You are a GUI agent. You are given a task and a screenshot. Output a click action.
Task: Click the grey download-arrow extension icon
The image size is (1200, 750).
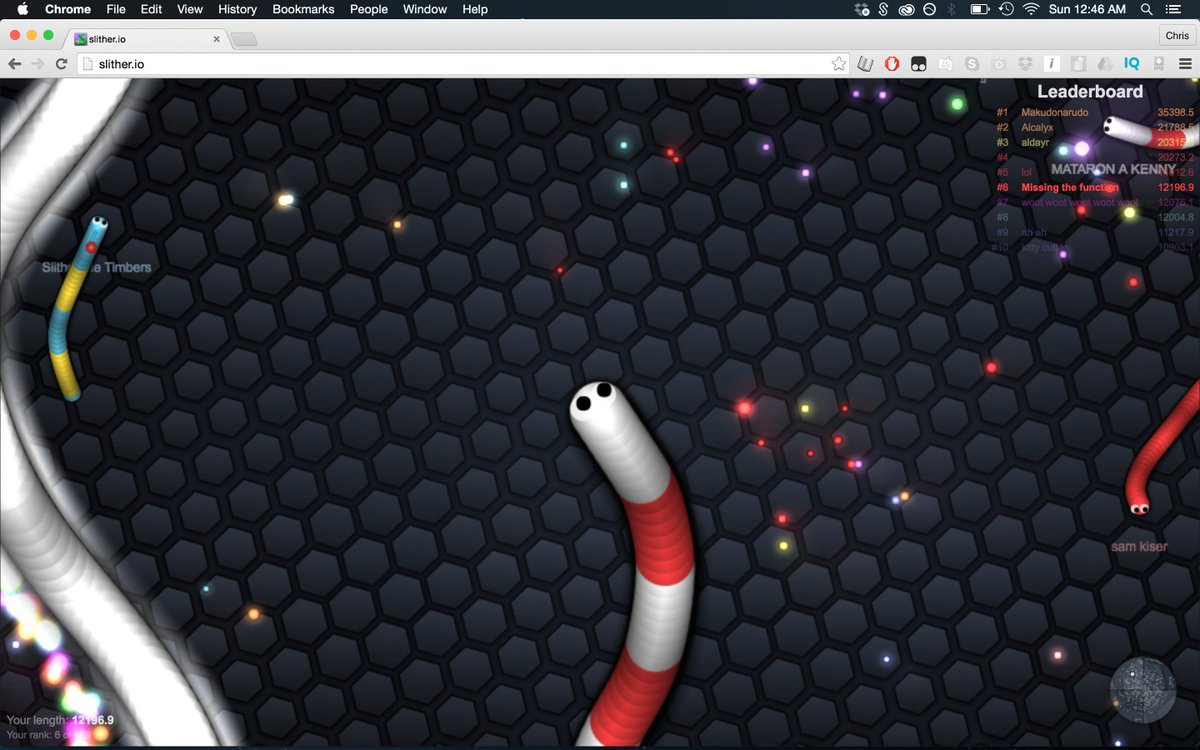coord(1158,63)
